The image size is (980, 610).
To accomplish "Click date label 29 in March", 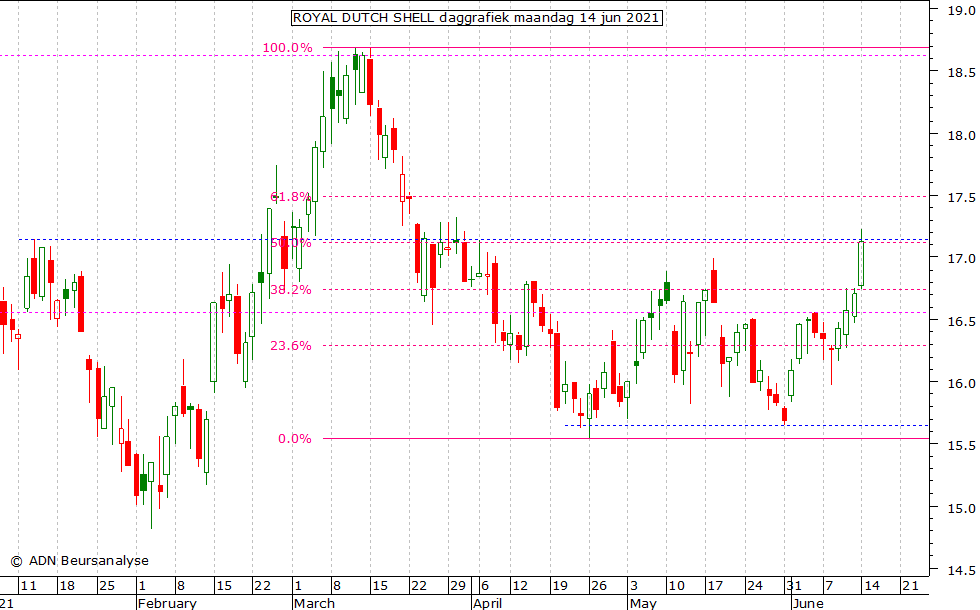I will [458, 586].
